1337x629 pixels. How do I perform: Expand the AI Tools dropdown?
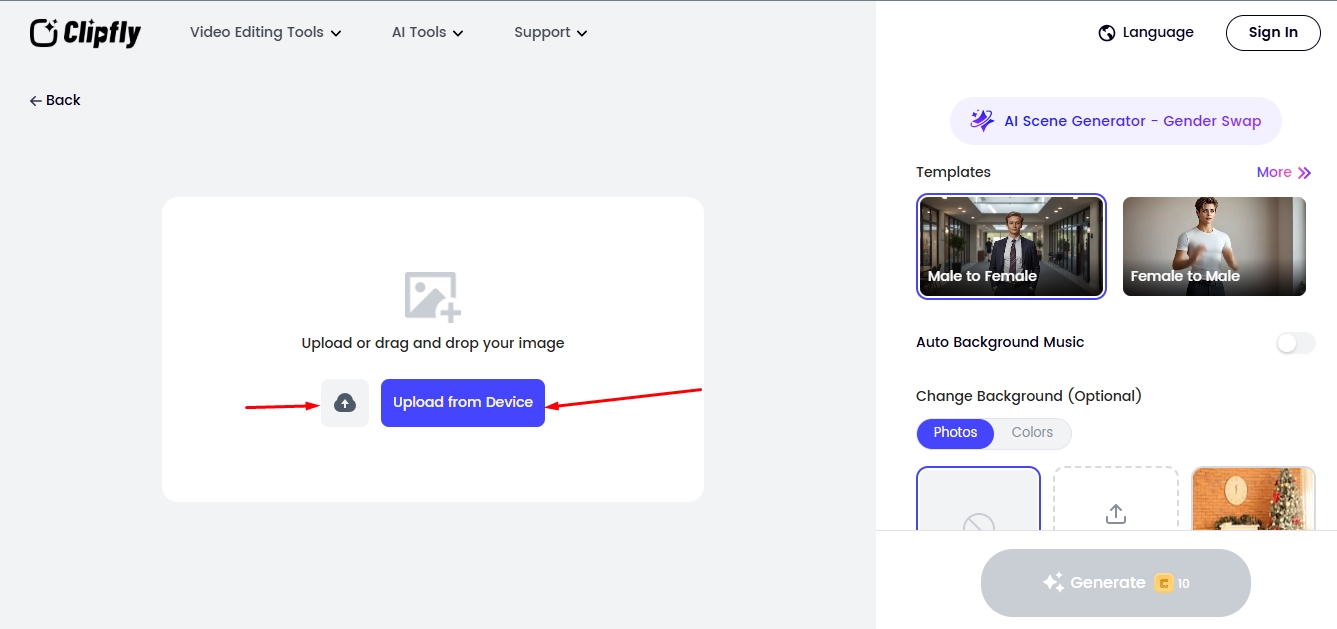point(428,32)
